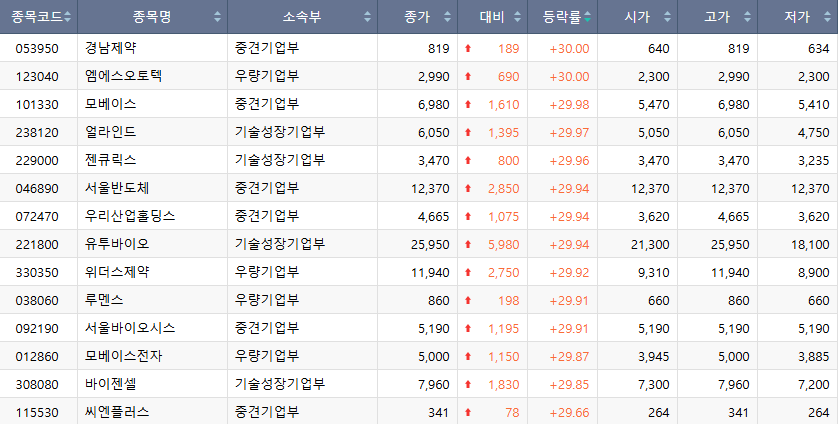The image size is (838, 424).
Task: Click stock code 115530
Action: [x=37, y=413]
